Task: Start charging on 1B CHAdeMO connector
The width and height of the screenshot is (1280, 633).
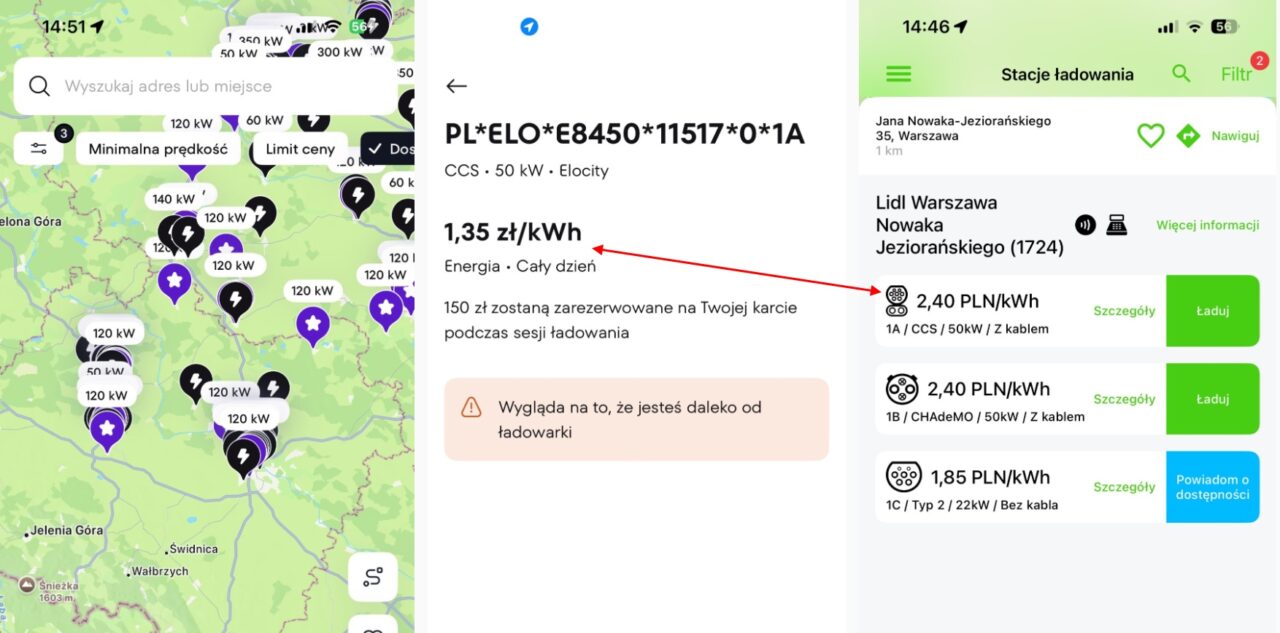Action: pyautogui.click(x=1213, y=399)
